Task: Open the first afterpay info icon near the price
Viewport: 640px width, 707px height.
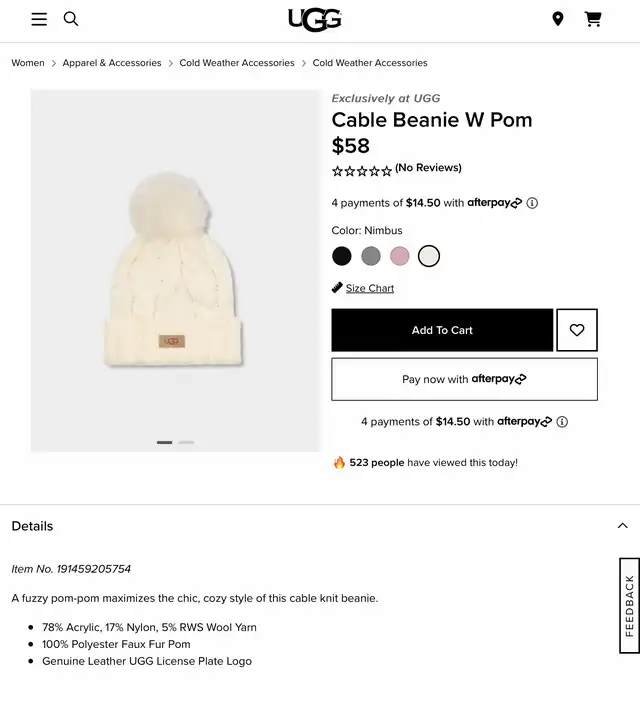Action: pos(532,203)
